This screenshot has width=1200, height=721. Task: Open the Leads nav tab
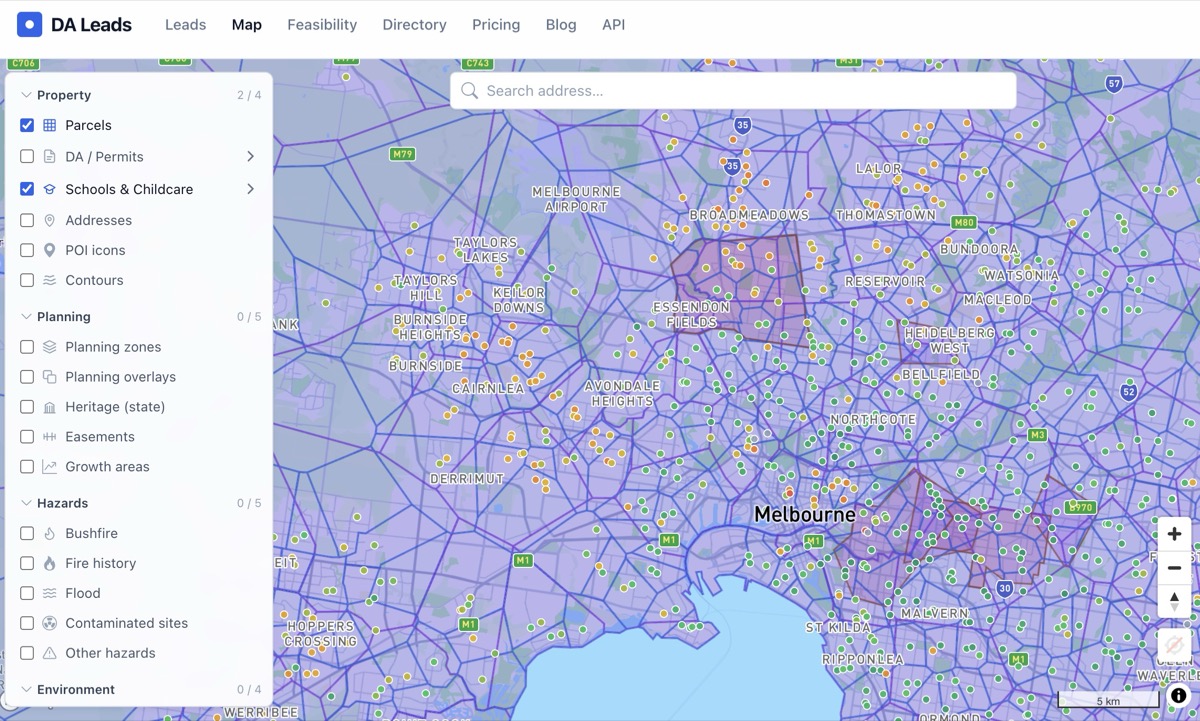tap(185, 25)
